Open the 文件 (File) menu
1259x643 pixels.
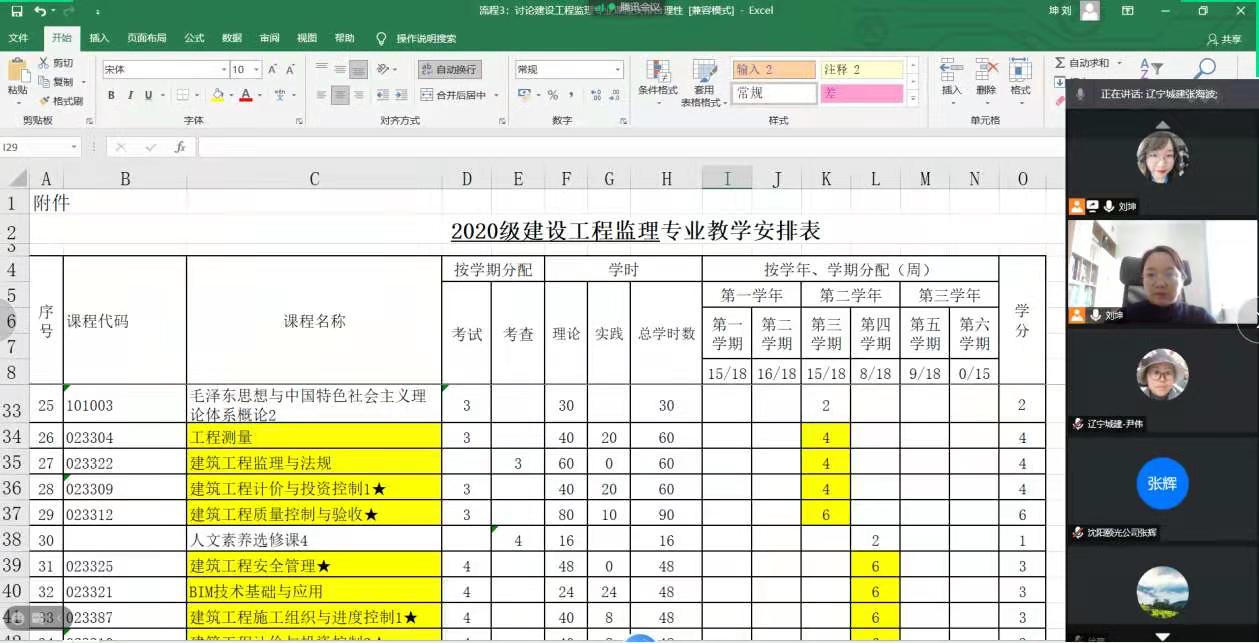pos(18,38)
